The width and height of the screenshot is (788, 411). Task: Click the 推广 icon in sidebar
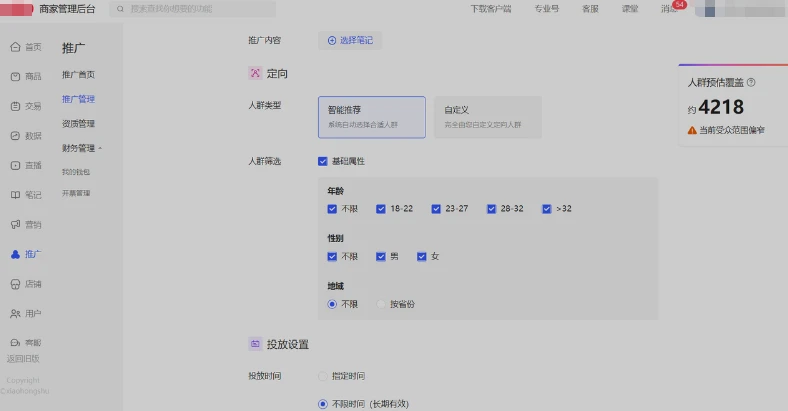point(16,254)
